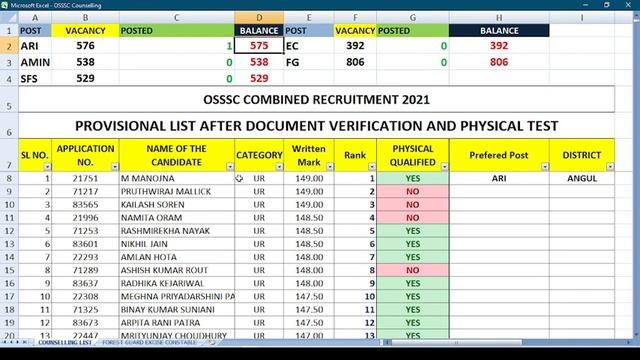
Task: Open the NAME OF THE CANDIDATE filter dropdown
Action: (230, 167)
